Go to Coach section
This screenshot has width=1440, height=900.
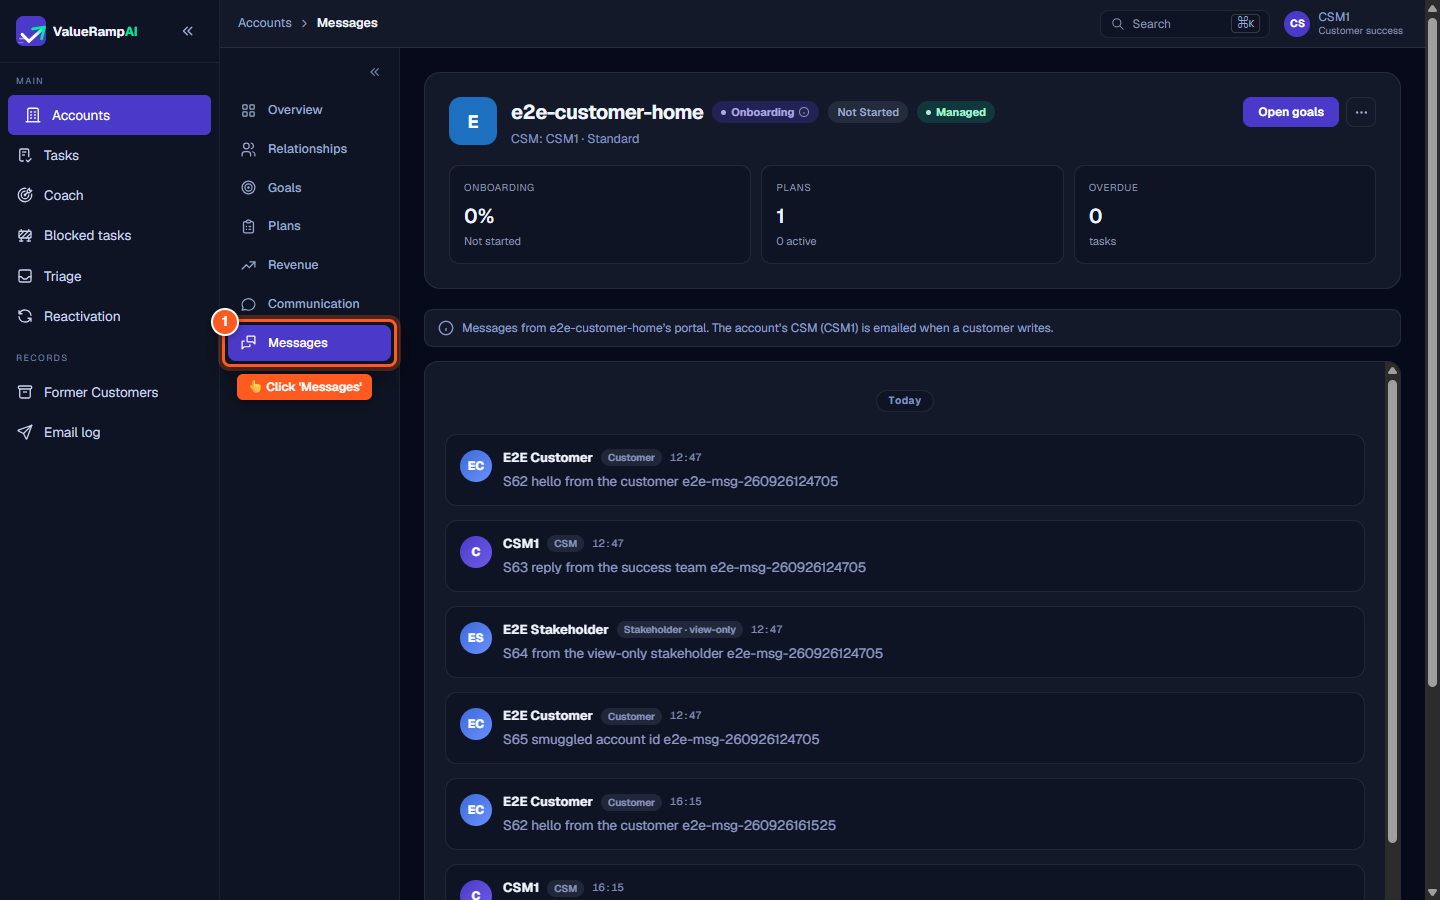(x=109, y=195)
